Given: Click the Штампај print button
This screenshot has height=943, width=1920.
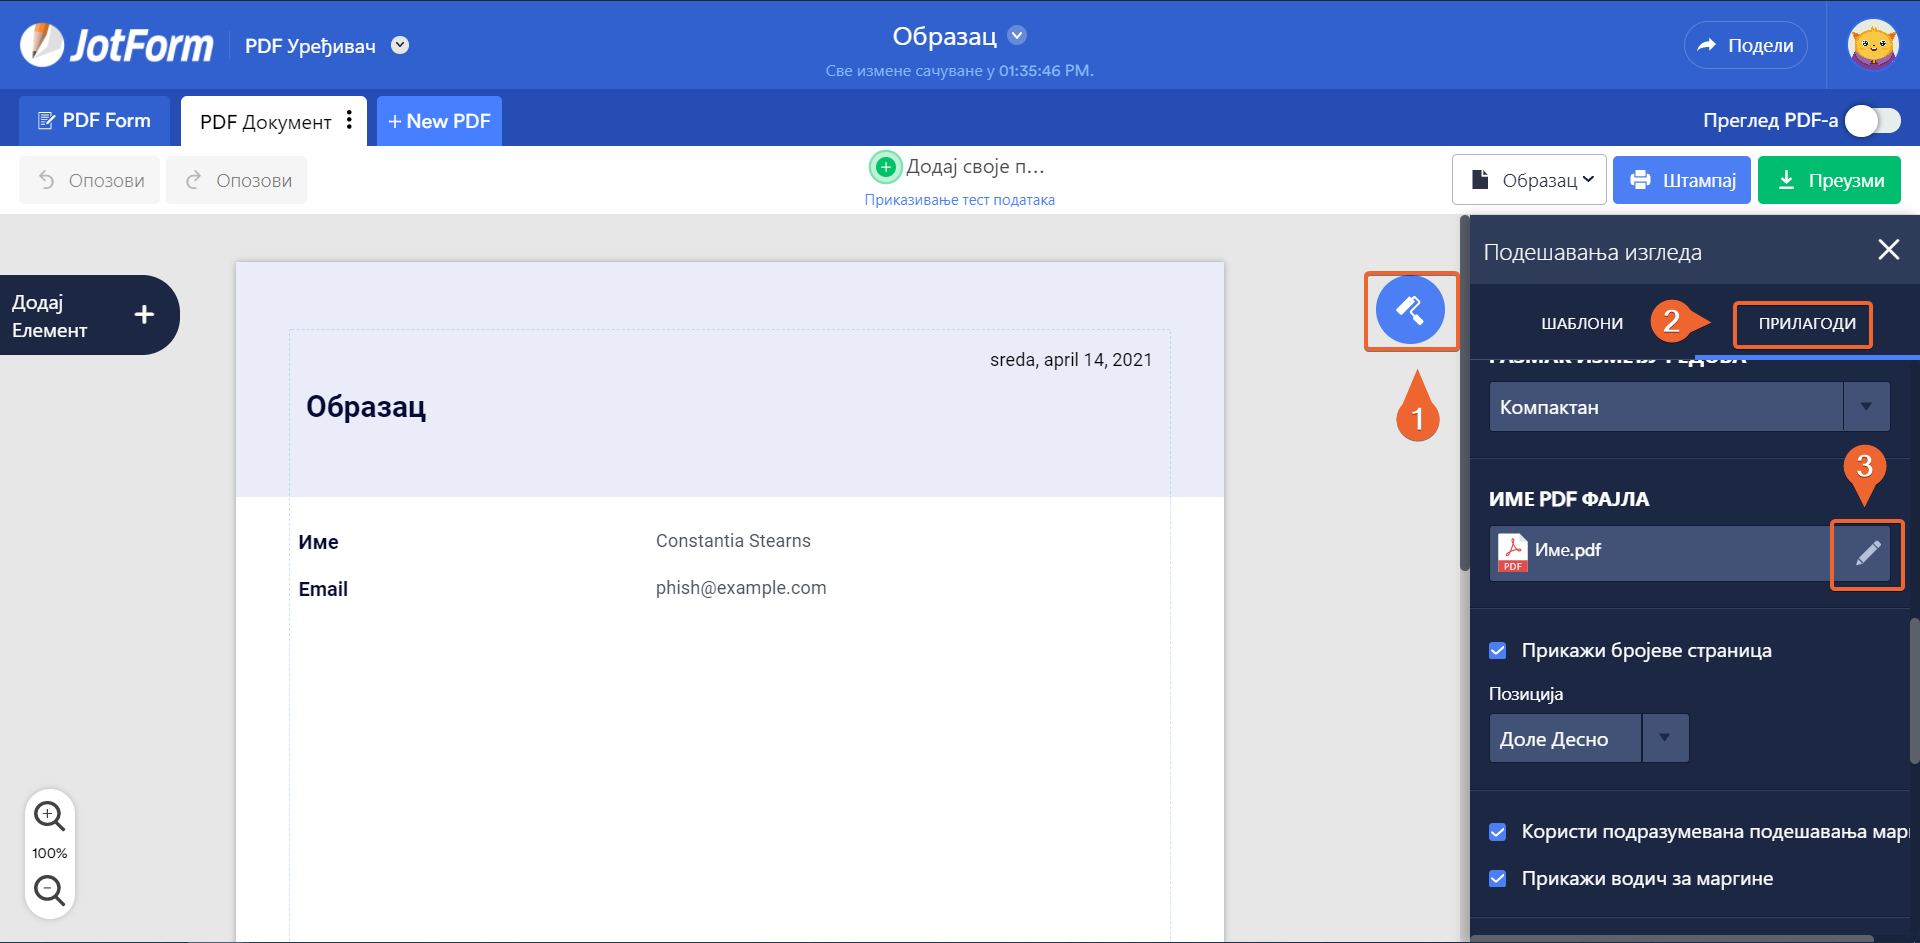Looking at the screenshot, I should click(1681, 180).
